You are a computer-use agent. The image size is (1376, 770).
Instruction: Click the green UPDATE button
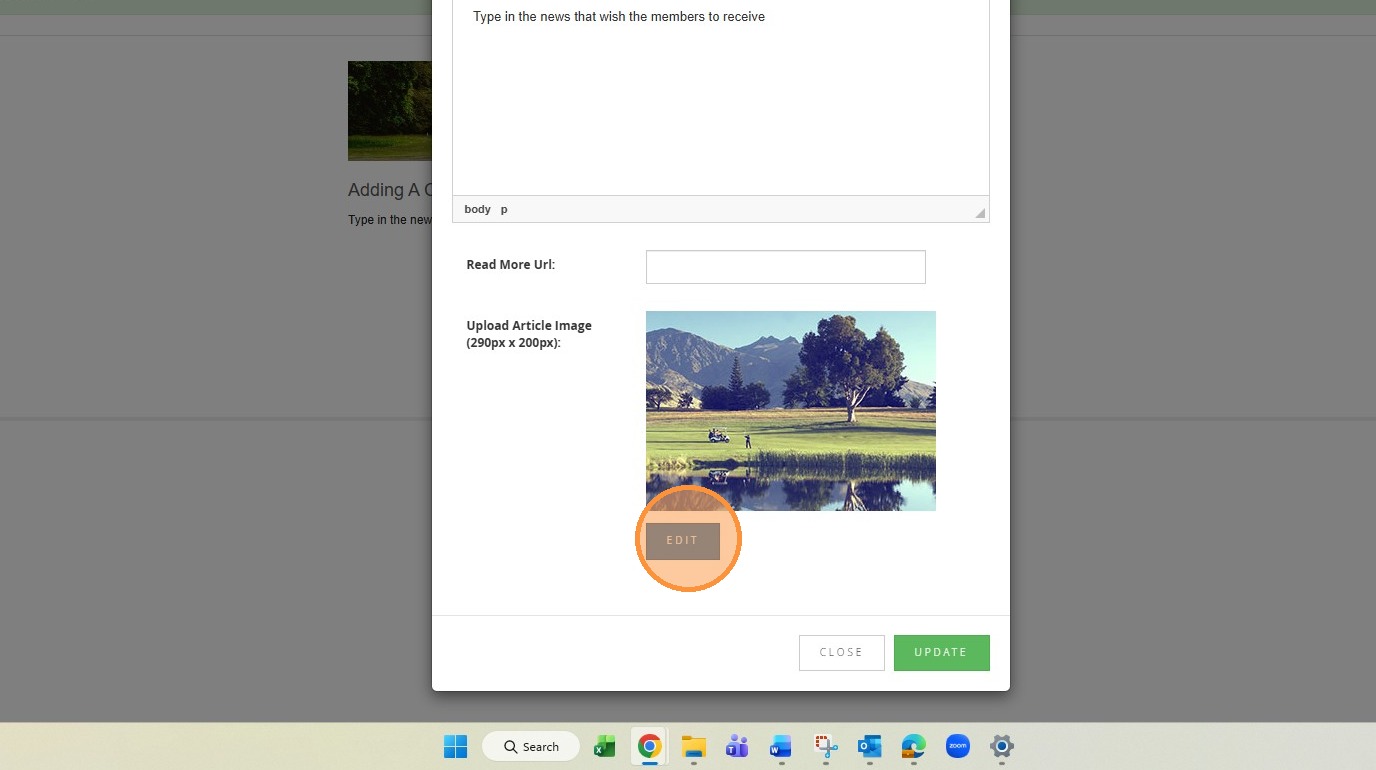tap(941, 652)
